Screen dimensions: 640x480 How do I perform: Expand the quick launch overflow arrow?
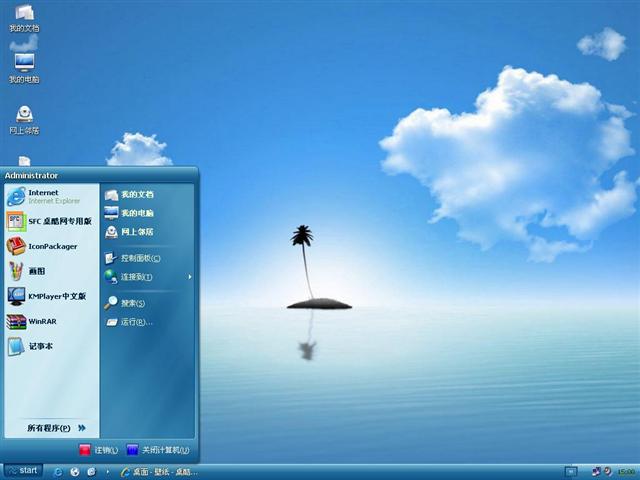[x=108, y=472]
